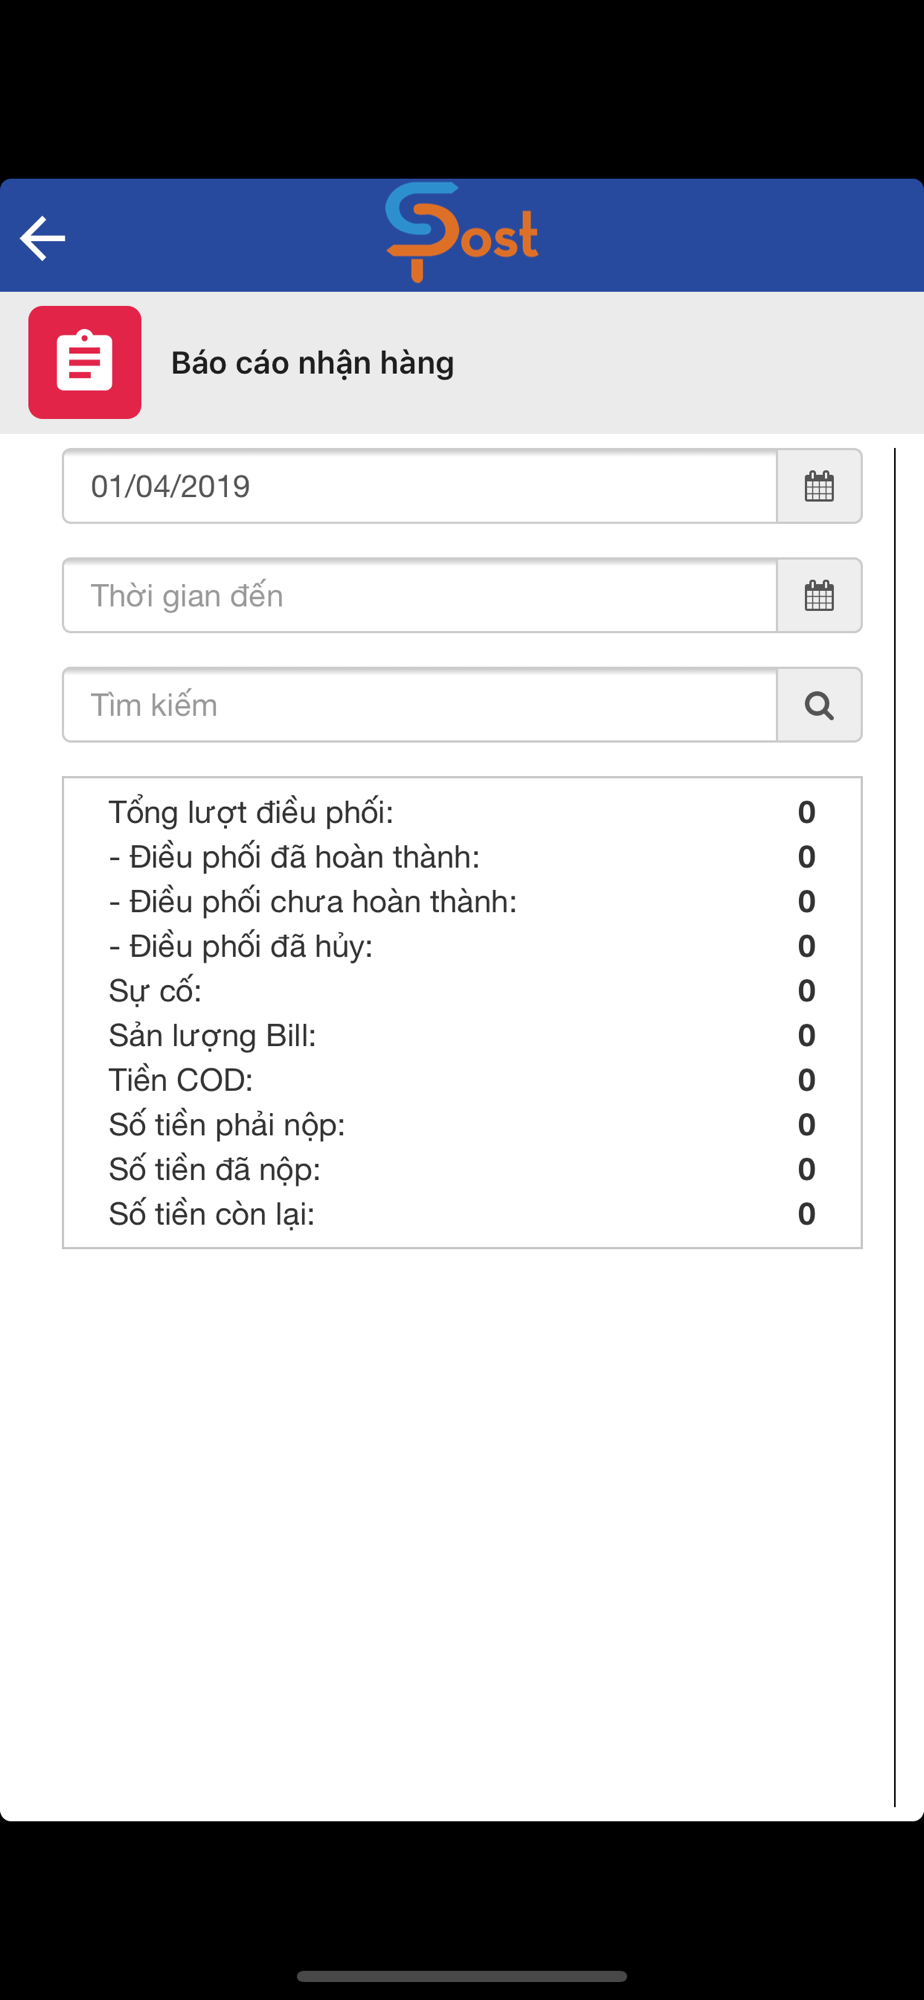Focus the Thời gian đến field
The width and height of the screenshot is (924, 2000).
(x=420, y=595)
